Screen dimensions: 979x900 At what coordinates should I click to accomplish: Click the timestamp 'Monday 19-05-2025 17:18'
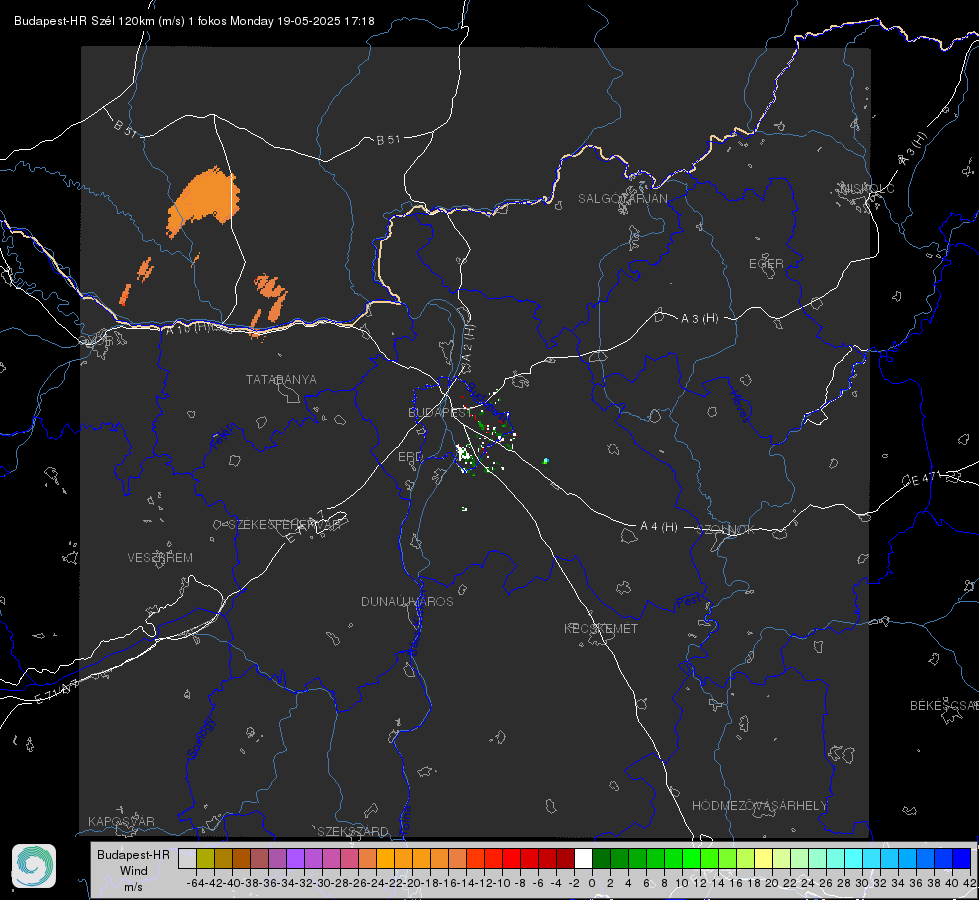(x=302, y=21)
